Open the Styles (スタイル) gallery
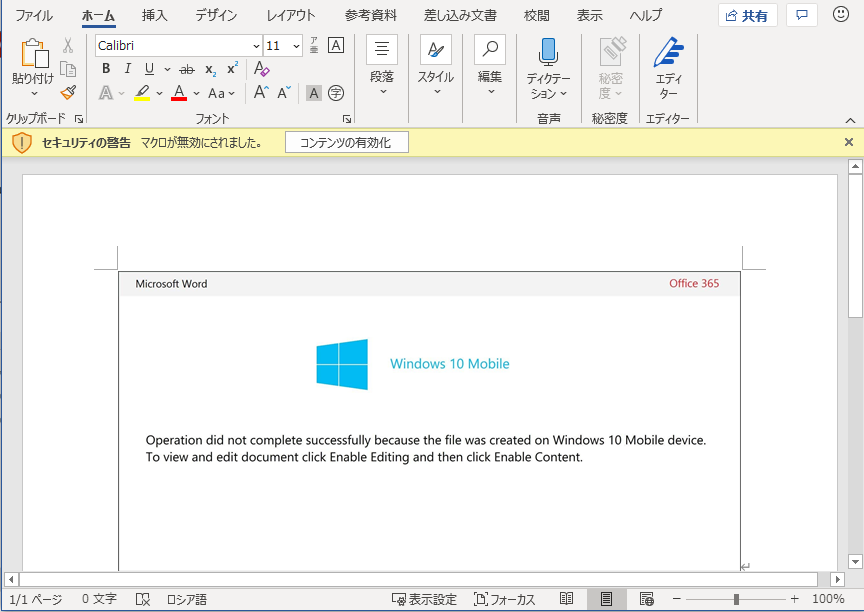 pyautogui.click(x=435, y=66)
